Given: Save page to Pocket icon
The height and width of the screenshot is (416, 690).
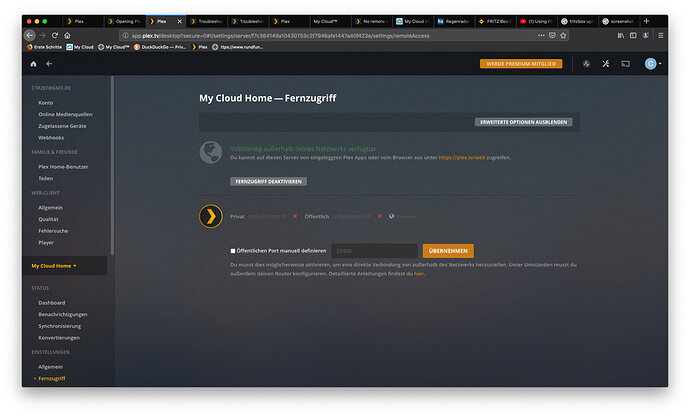Looking at the screenshot, I should click(x=552, y=35).
